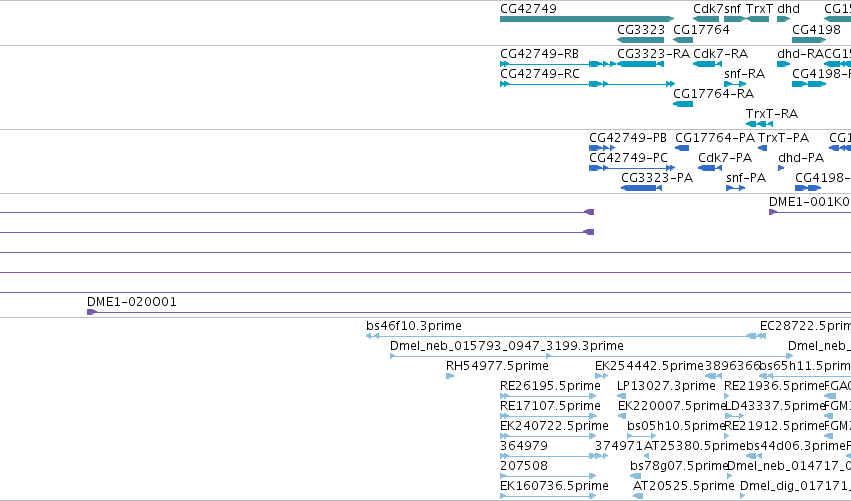Click the EK240722.5prime EST label
Screen dimensions: 851x501
tap(554, 426)
